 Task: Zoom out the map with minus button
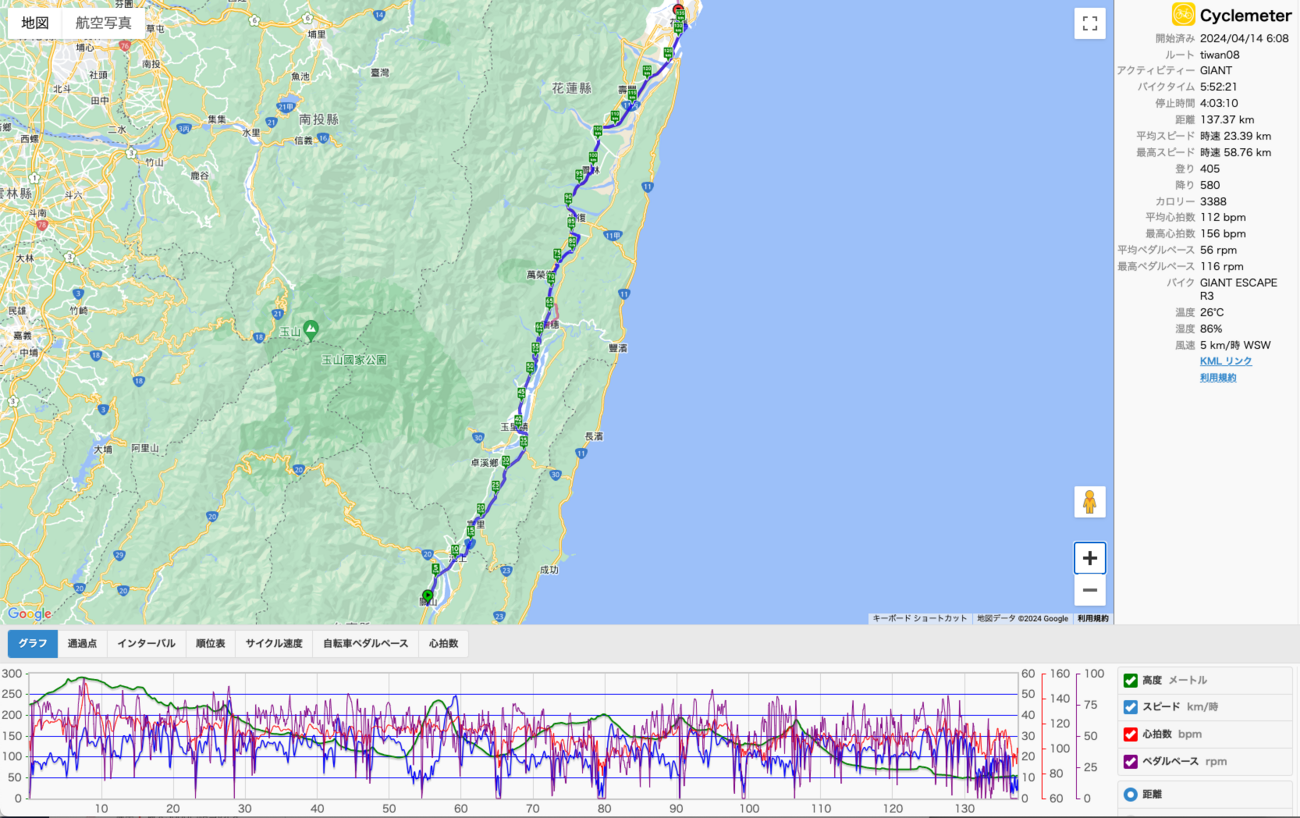(1090, 590)
